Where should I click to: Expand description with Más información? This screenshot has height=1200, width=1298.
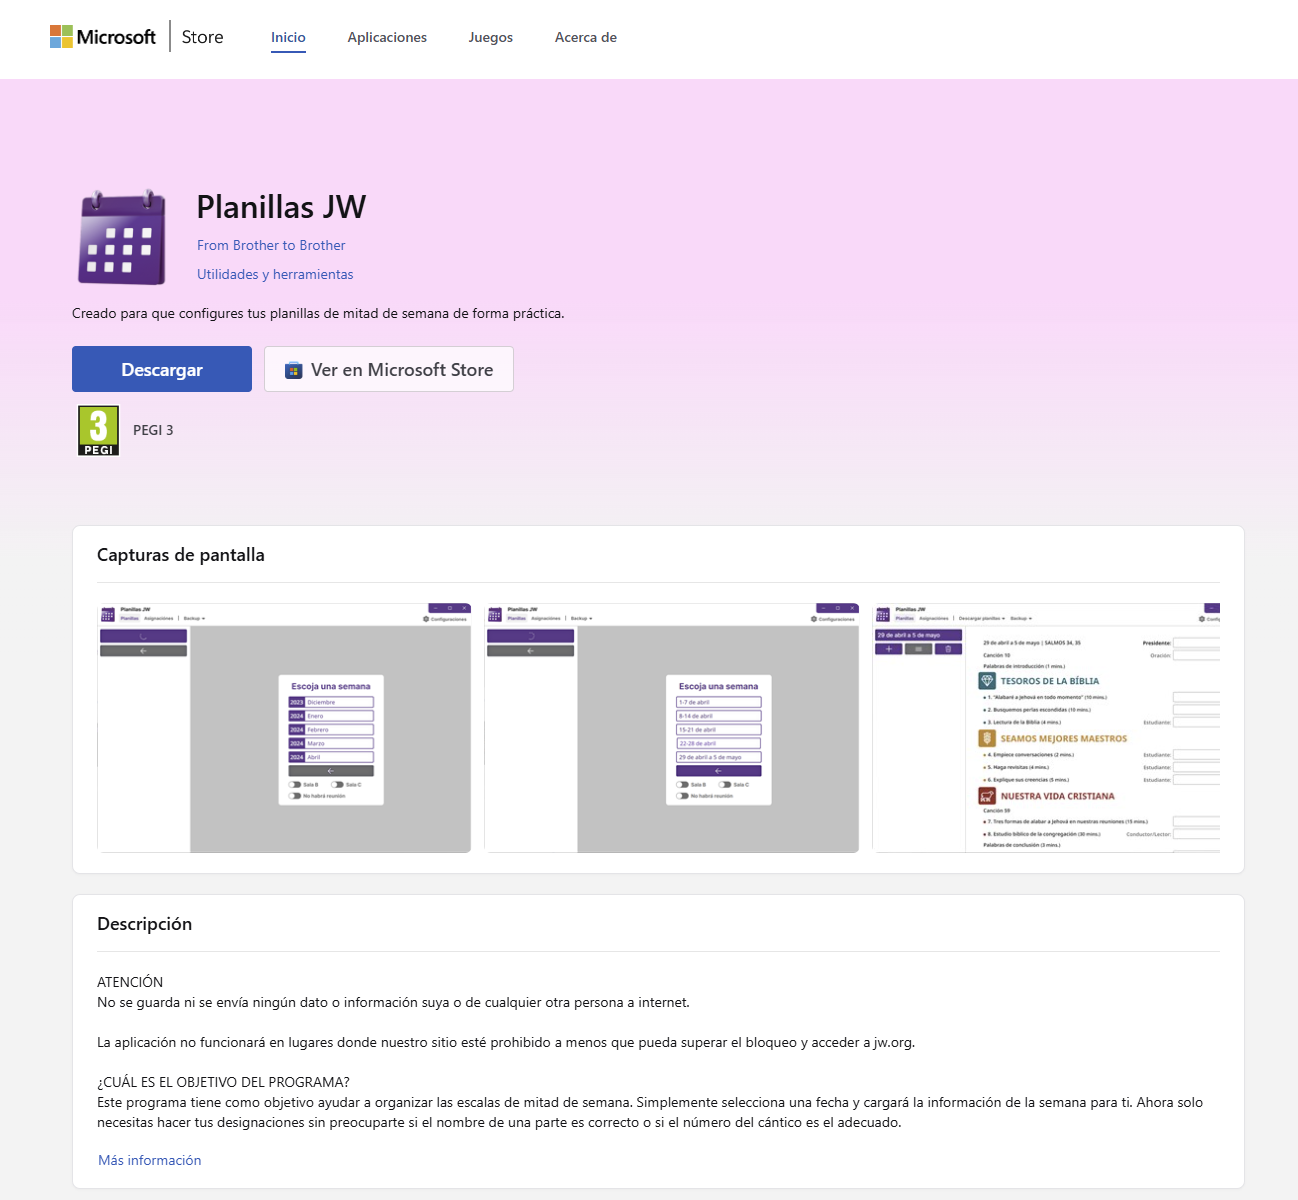[150, 1160]
